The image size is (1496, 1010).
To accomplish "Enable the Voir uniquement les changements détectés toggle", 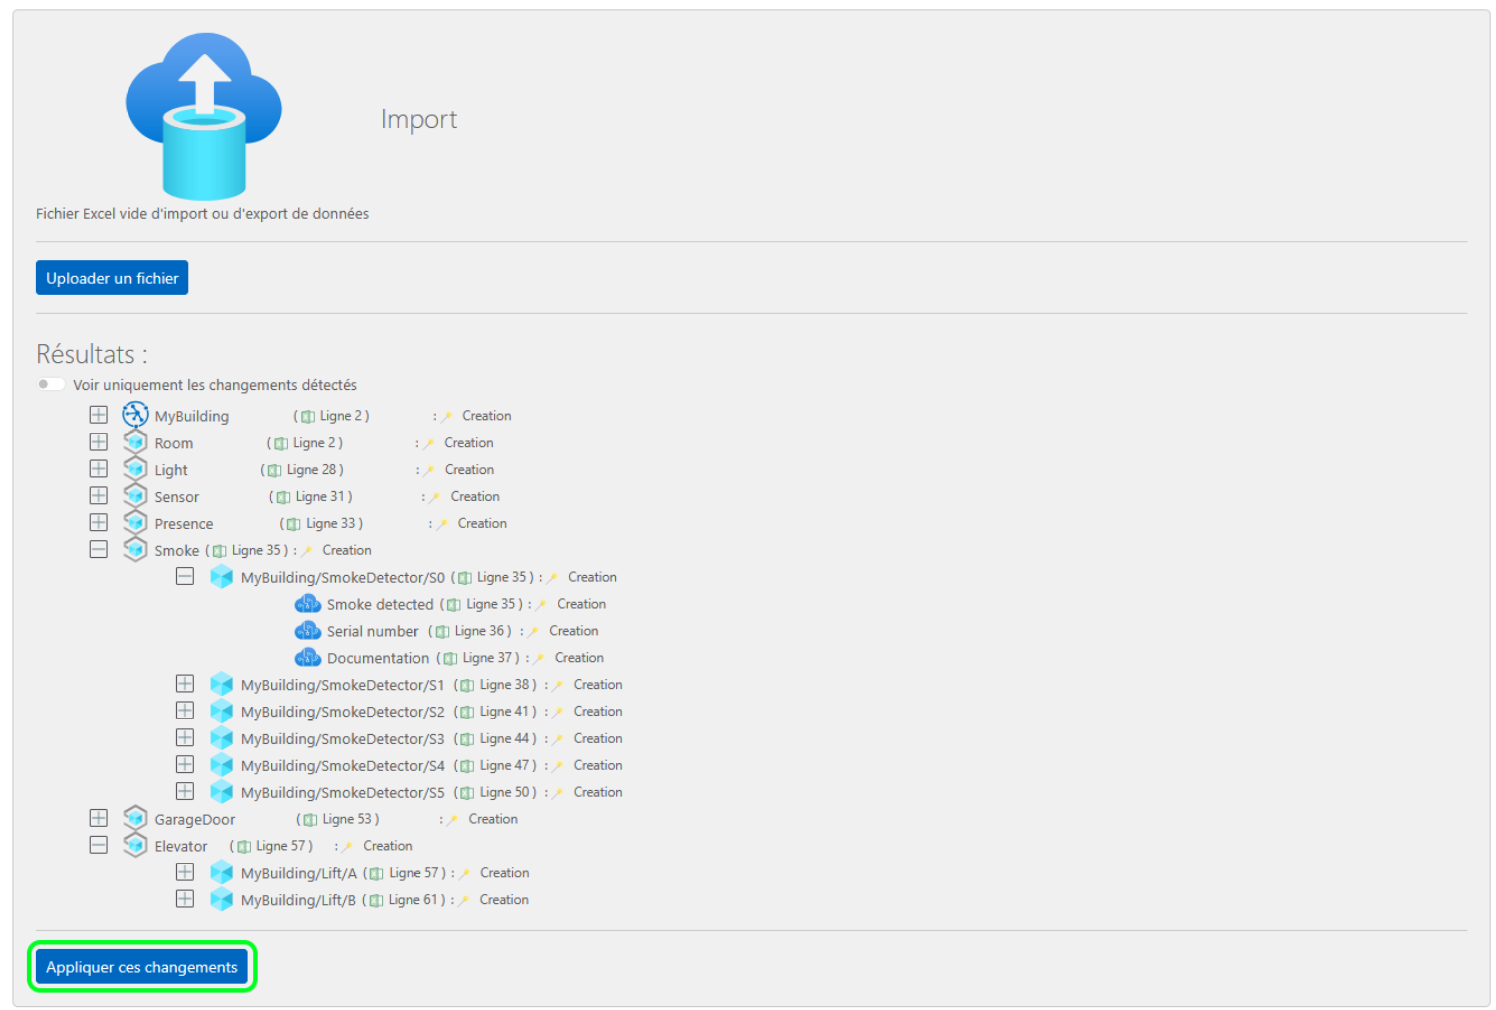I will [50, 383].
